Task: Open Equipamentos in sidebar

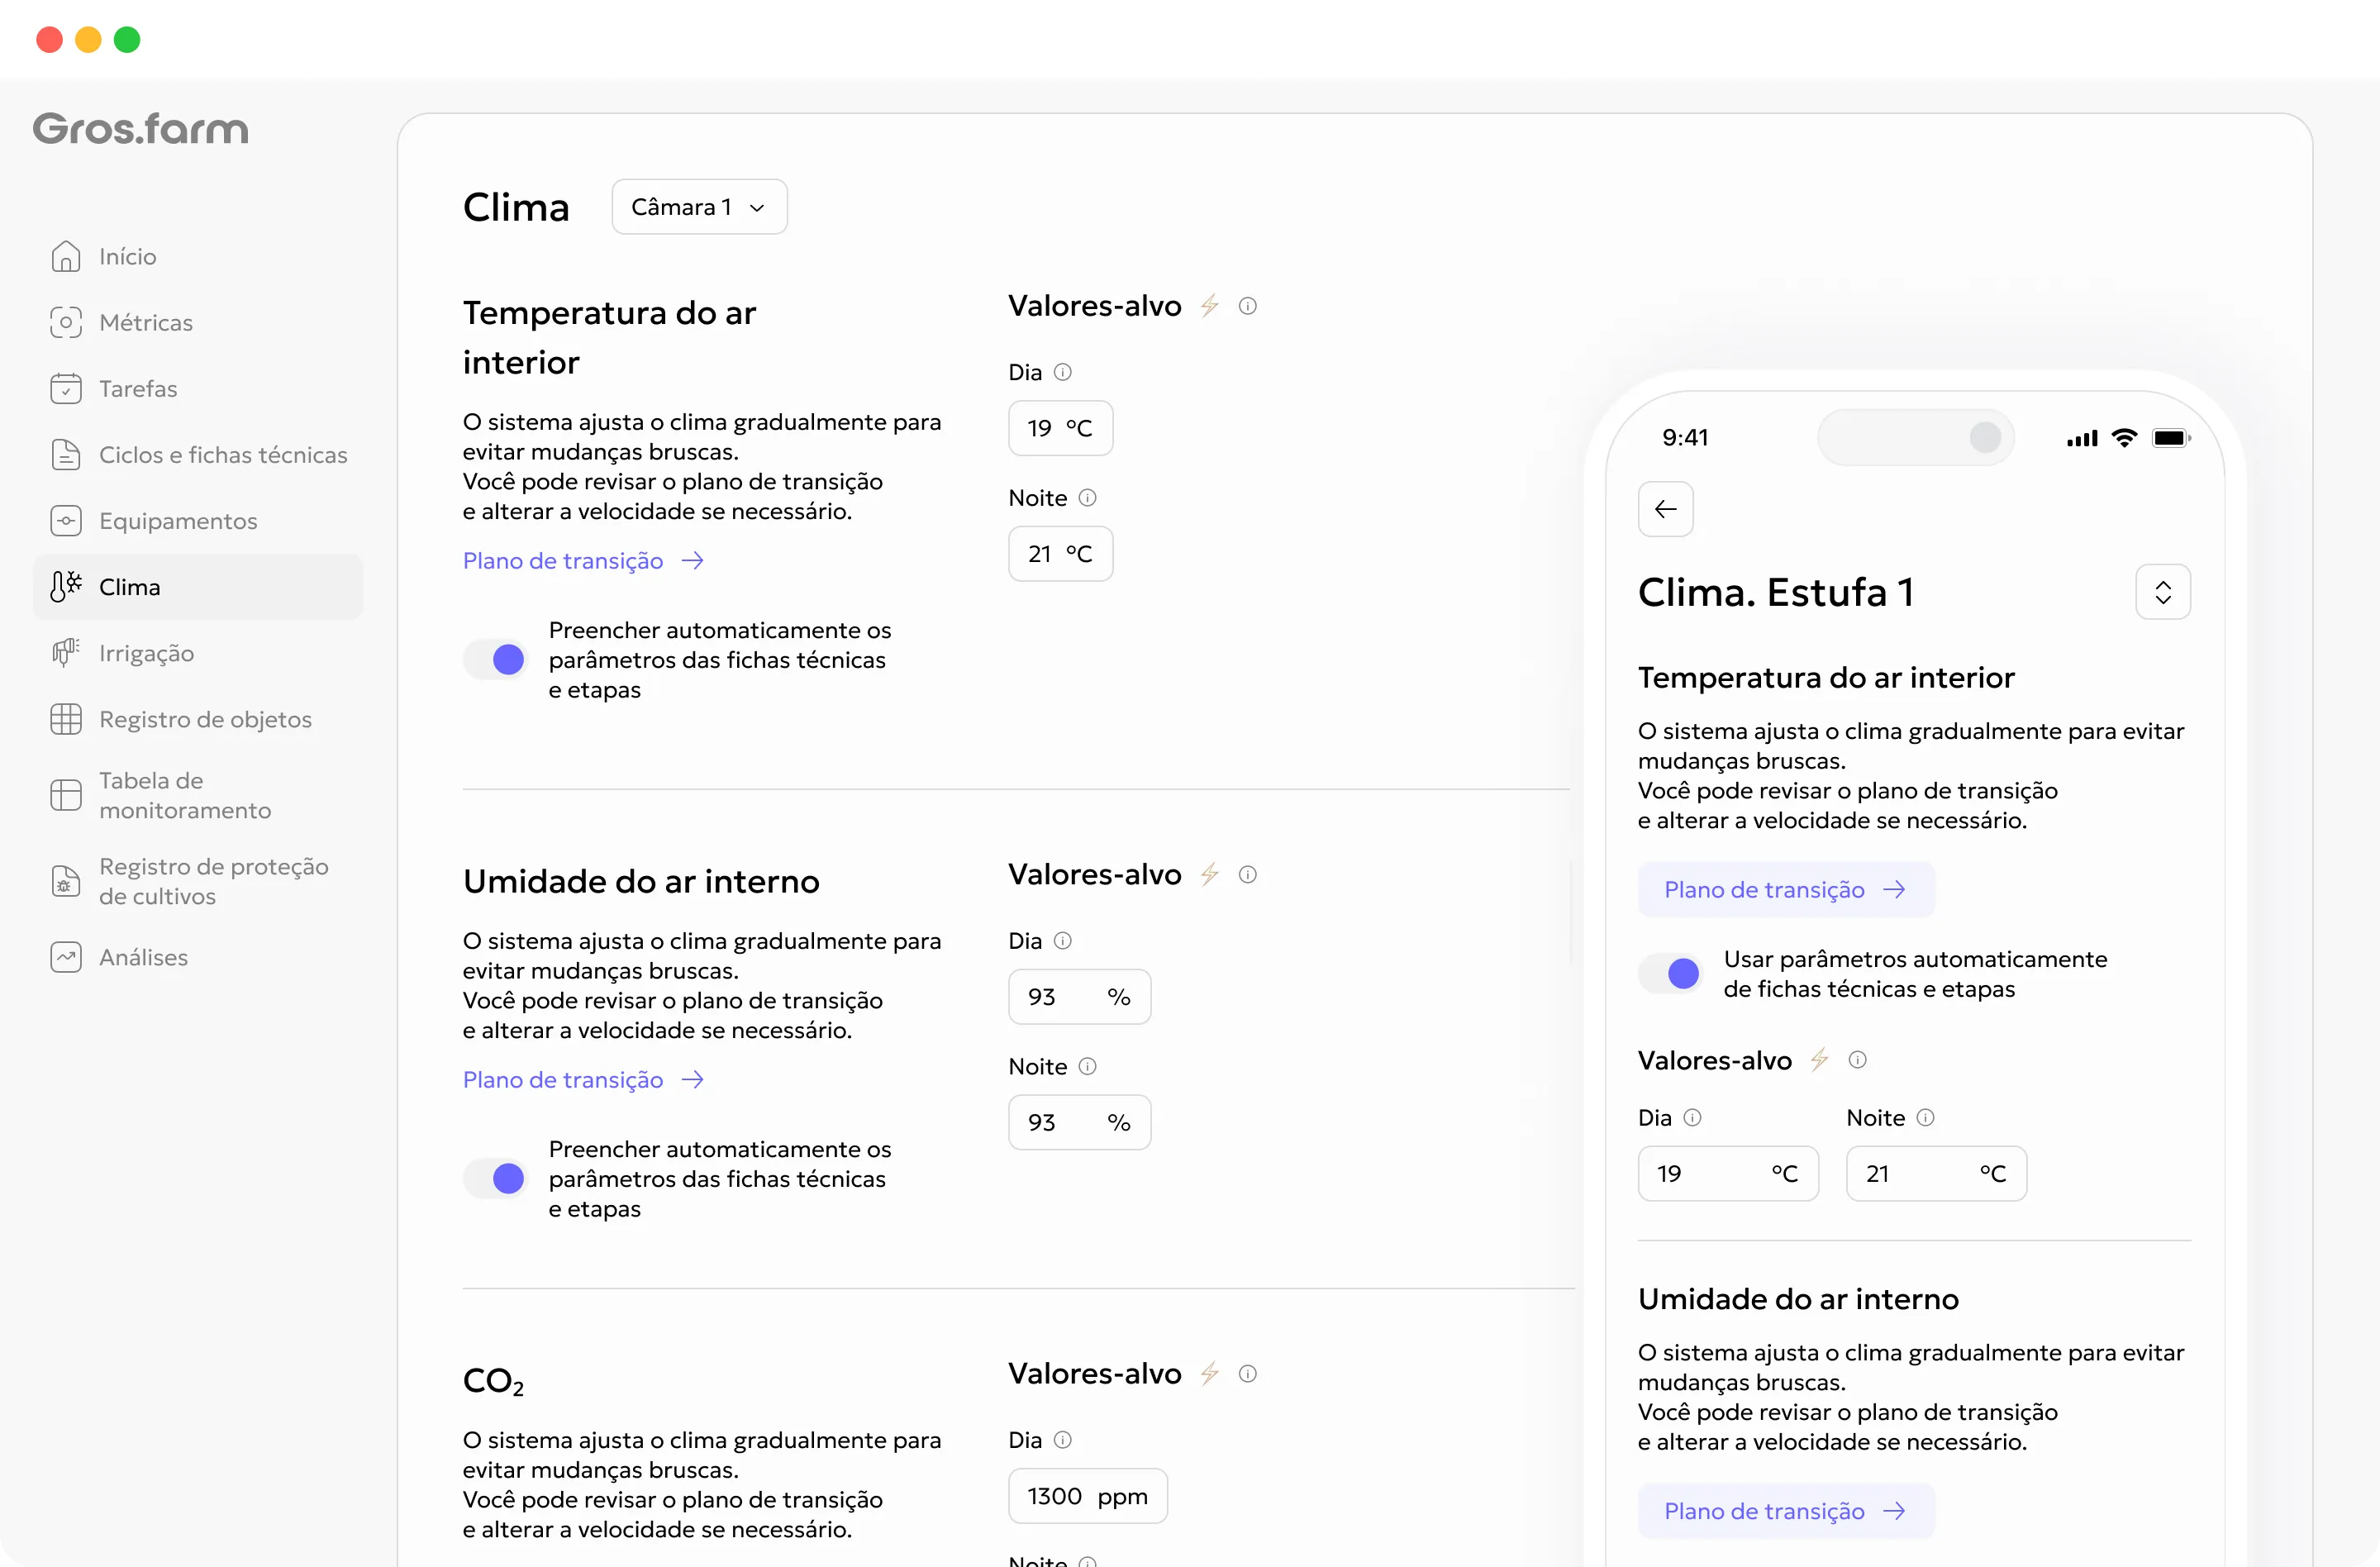Action: (x=198, y=520)
